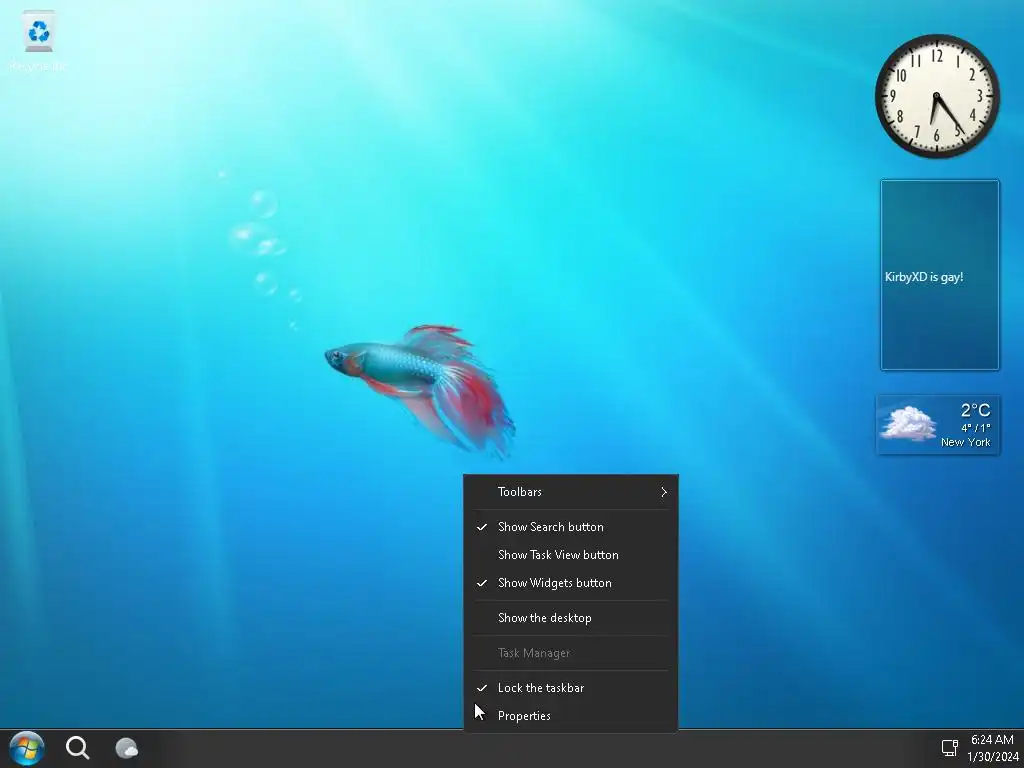The image size is (1024, 768).
Task: Click the 6:24 AM taskbar clock
Action: [992, 739]
